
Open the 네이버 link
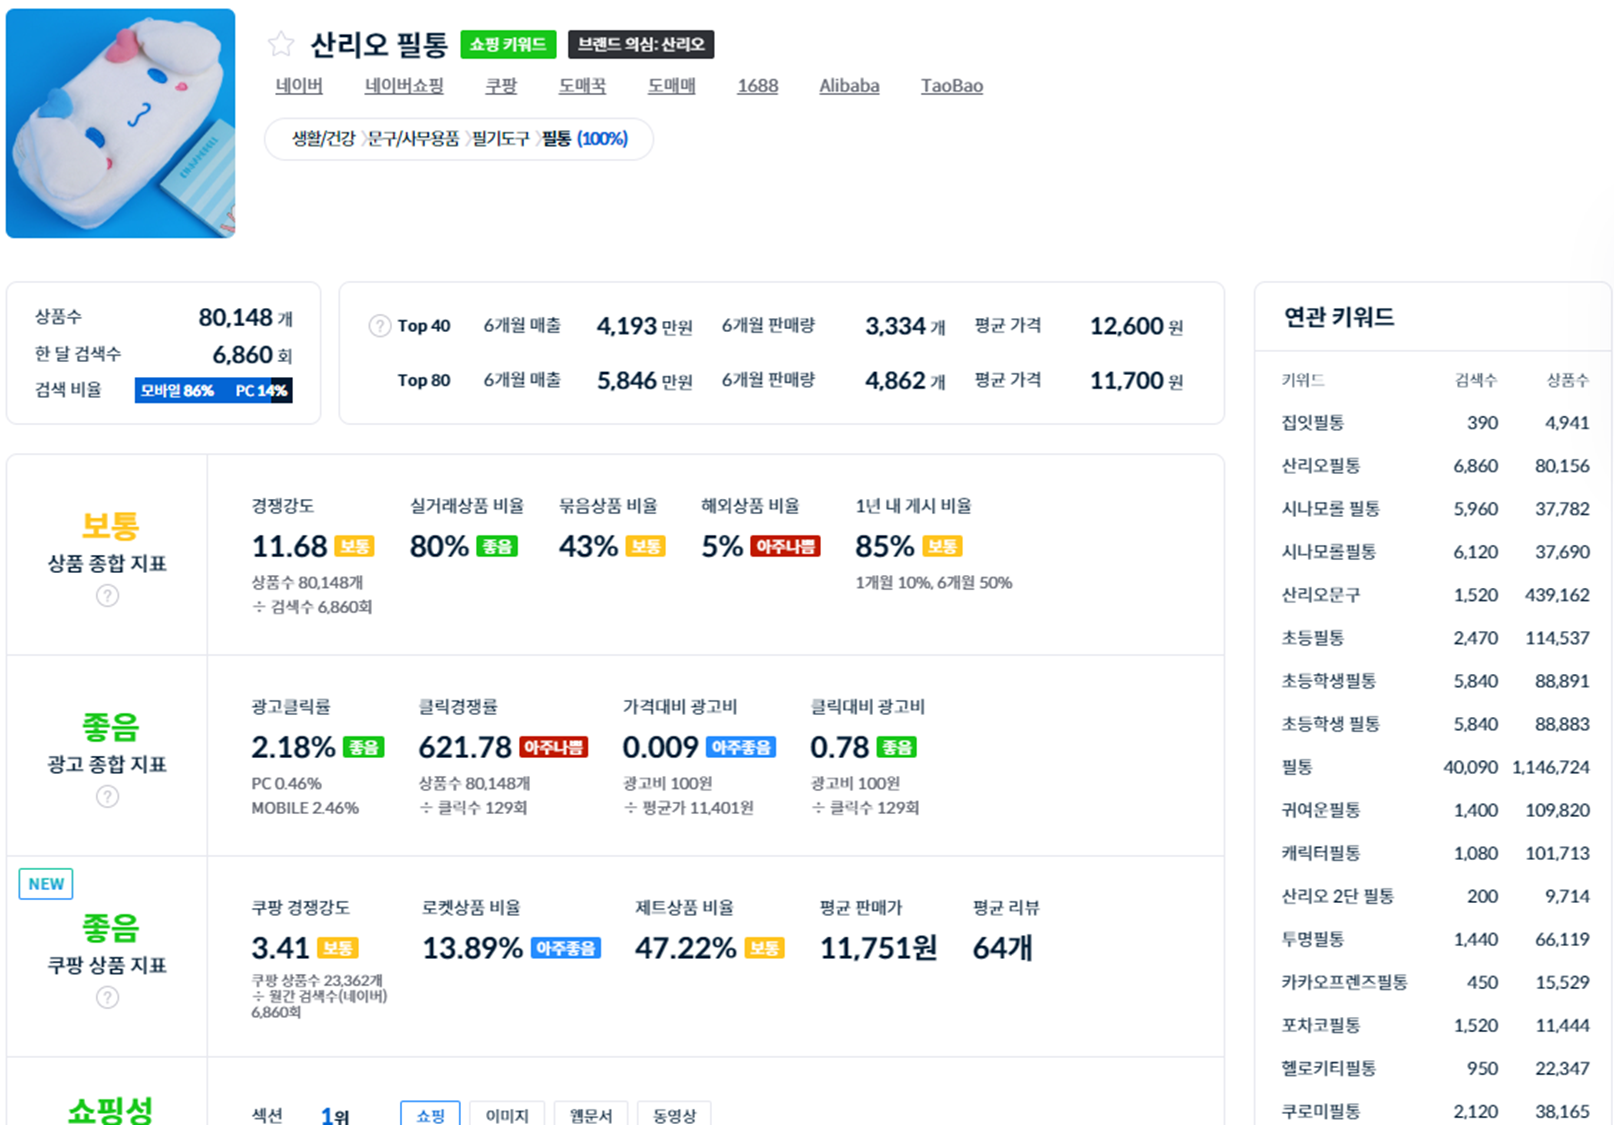click(x=299, y=86)
